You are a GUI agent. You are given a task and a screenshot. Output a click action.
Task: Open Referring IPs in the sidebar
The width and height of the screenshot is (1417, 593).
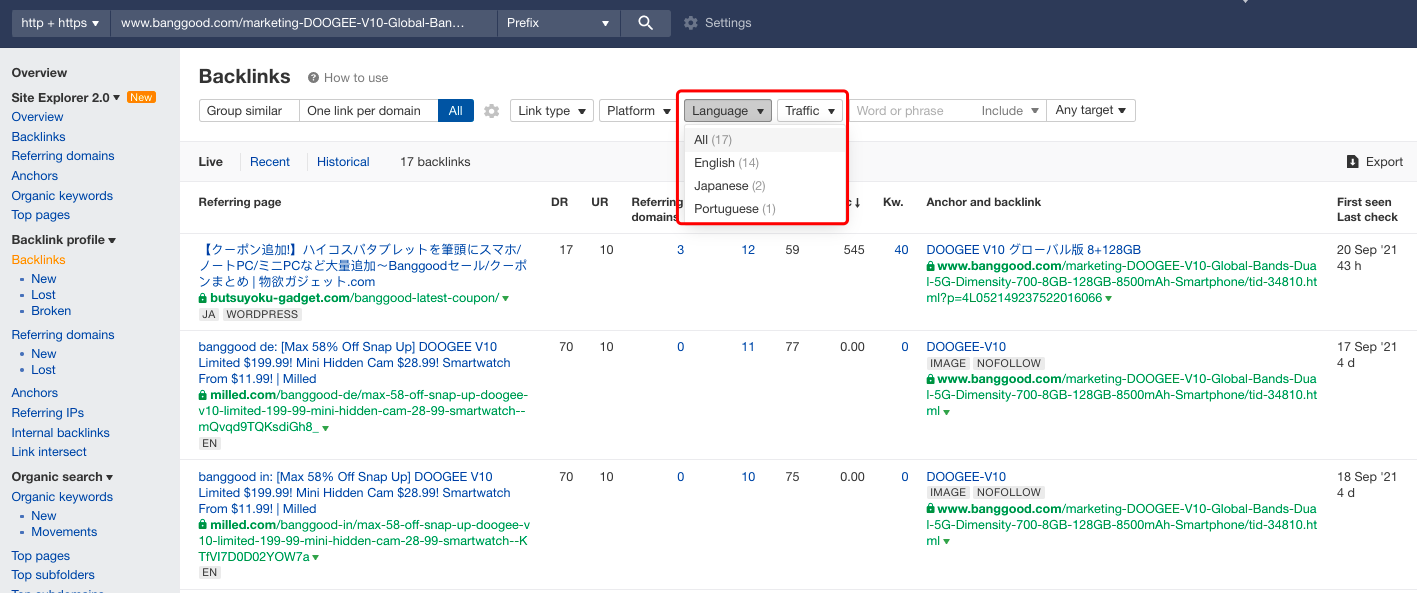pos(48,413)
